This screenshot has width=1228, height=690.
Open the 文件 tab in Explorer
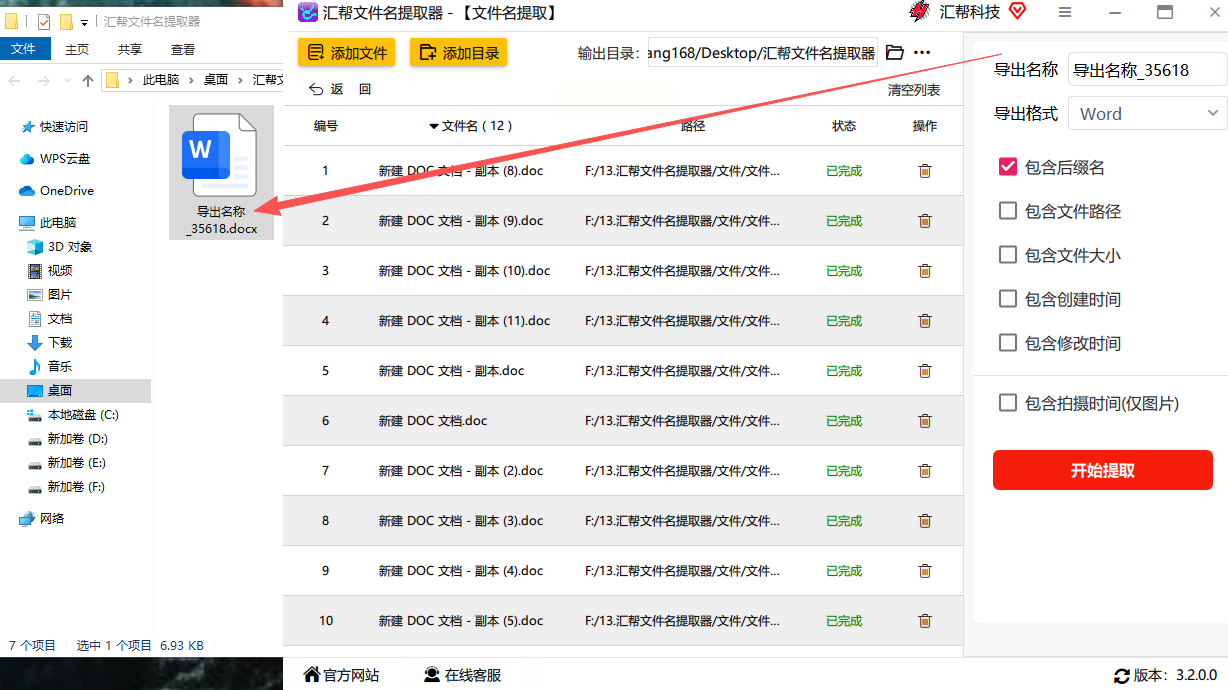point(25,49)
